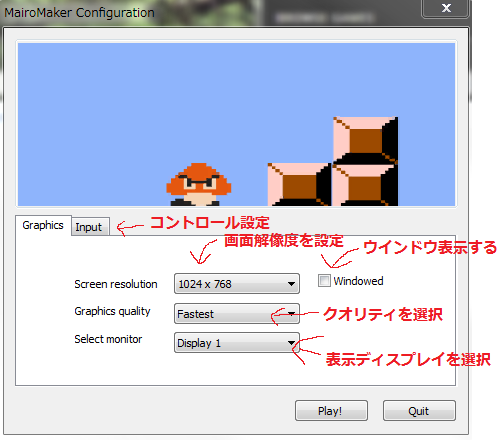This screenshot has height=440, width=504.
Task: Open the Screen resolution dropdown
Action: tap(237, 284)
